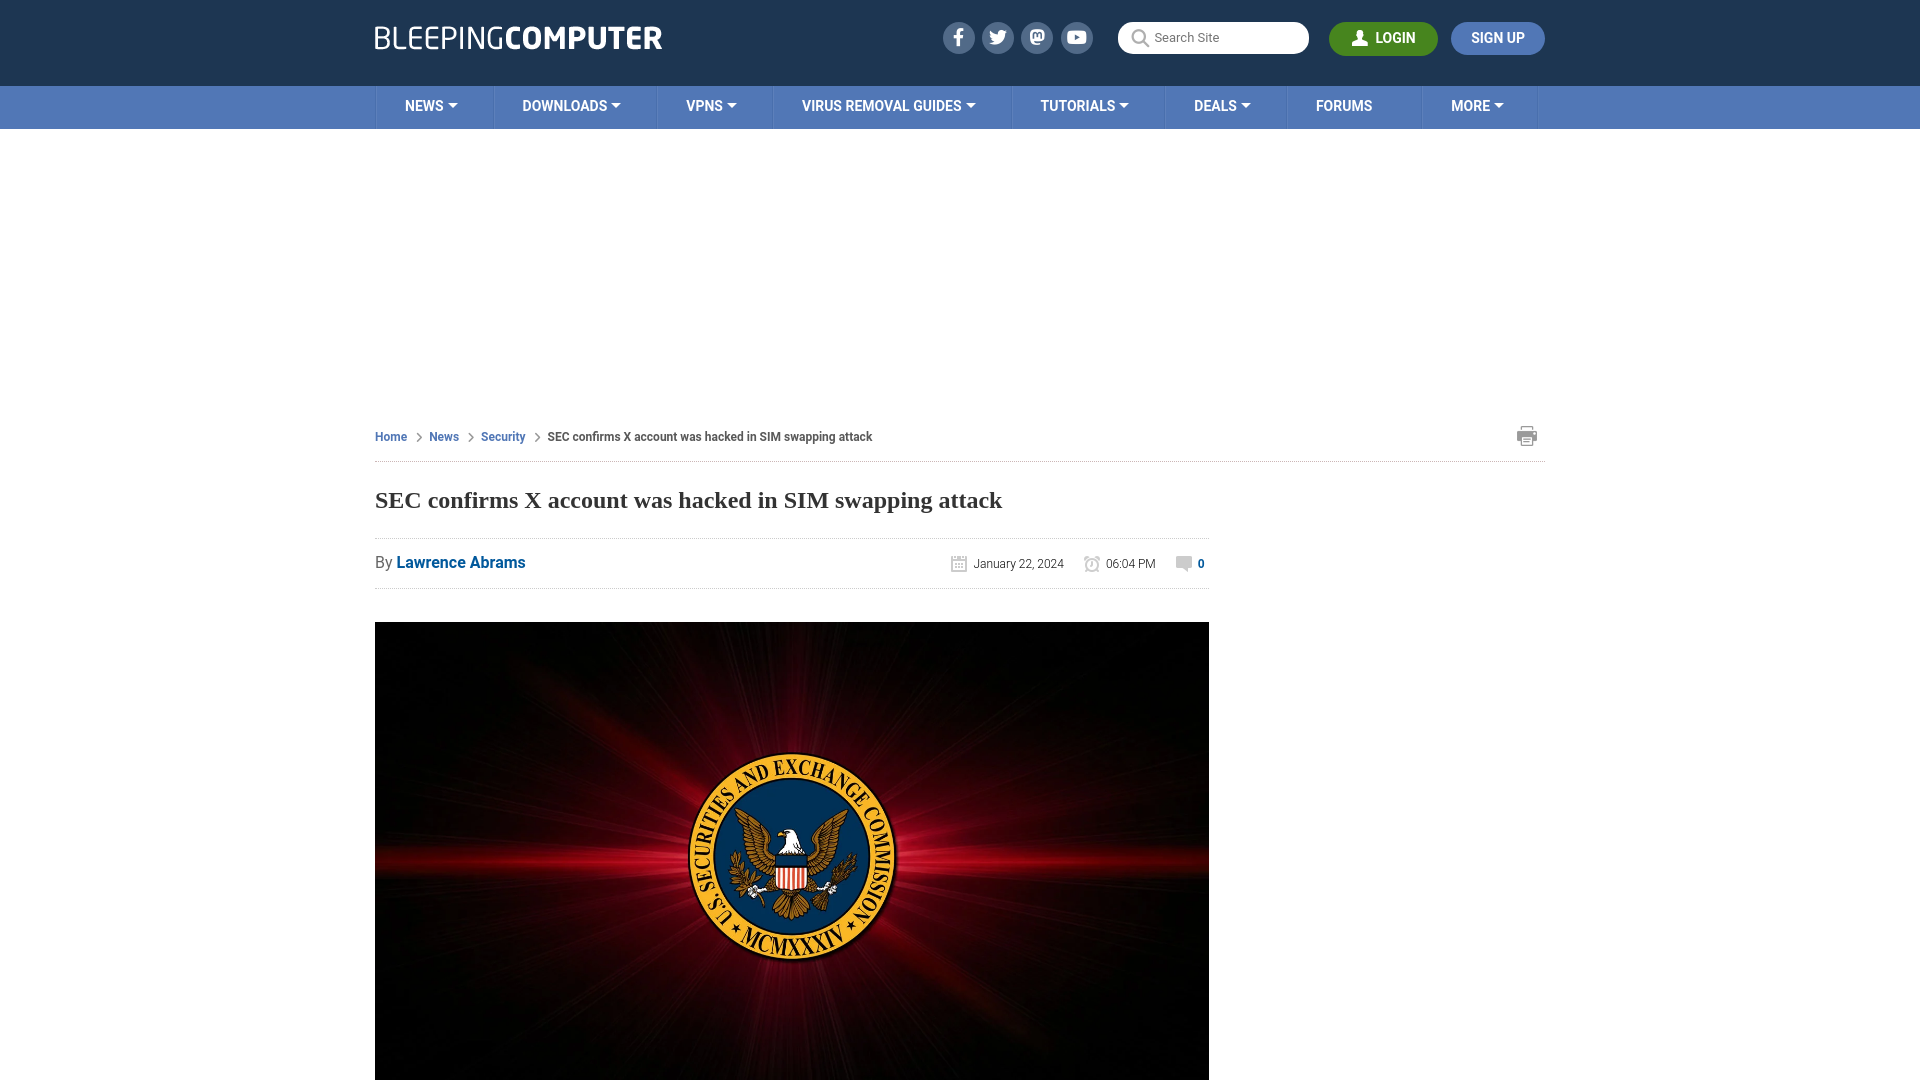Click the Security breadcrumb link

click(x=502, y=436)
